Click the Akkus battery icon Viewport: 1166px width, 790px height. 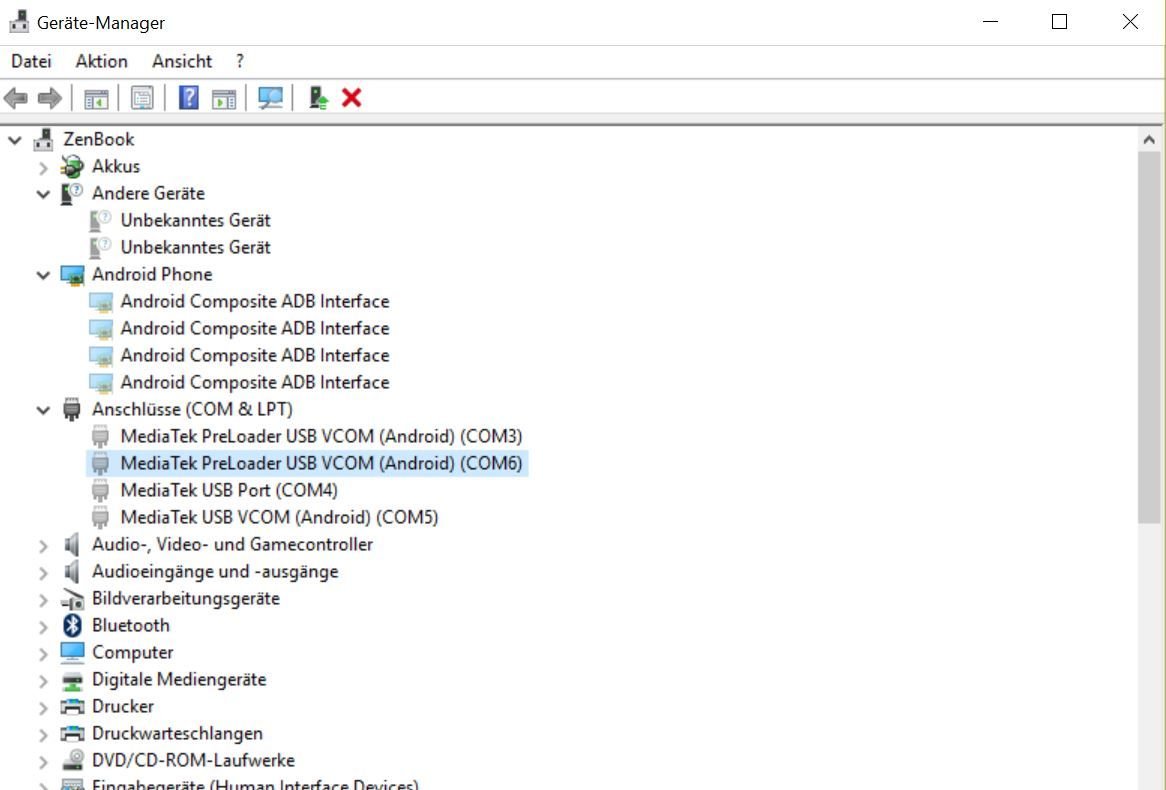72,166
